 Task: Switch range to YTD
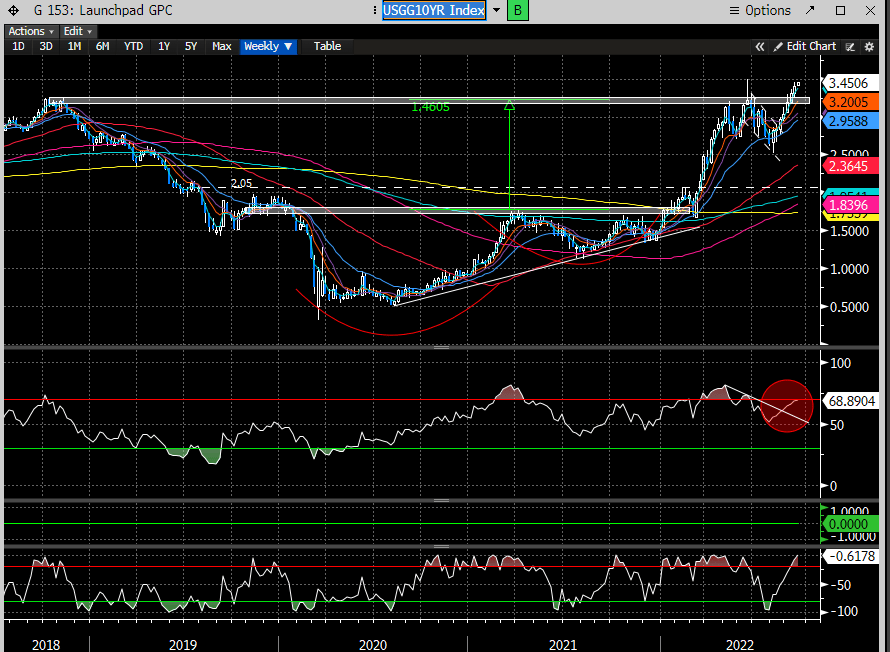(x=133, y=46)
